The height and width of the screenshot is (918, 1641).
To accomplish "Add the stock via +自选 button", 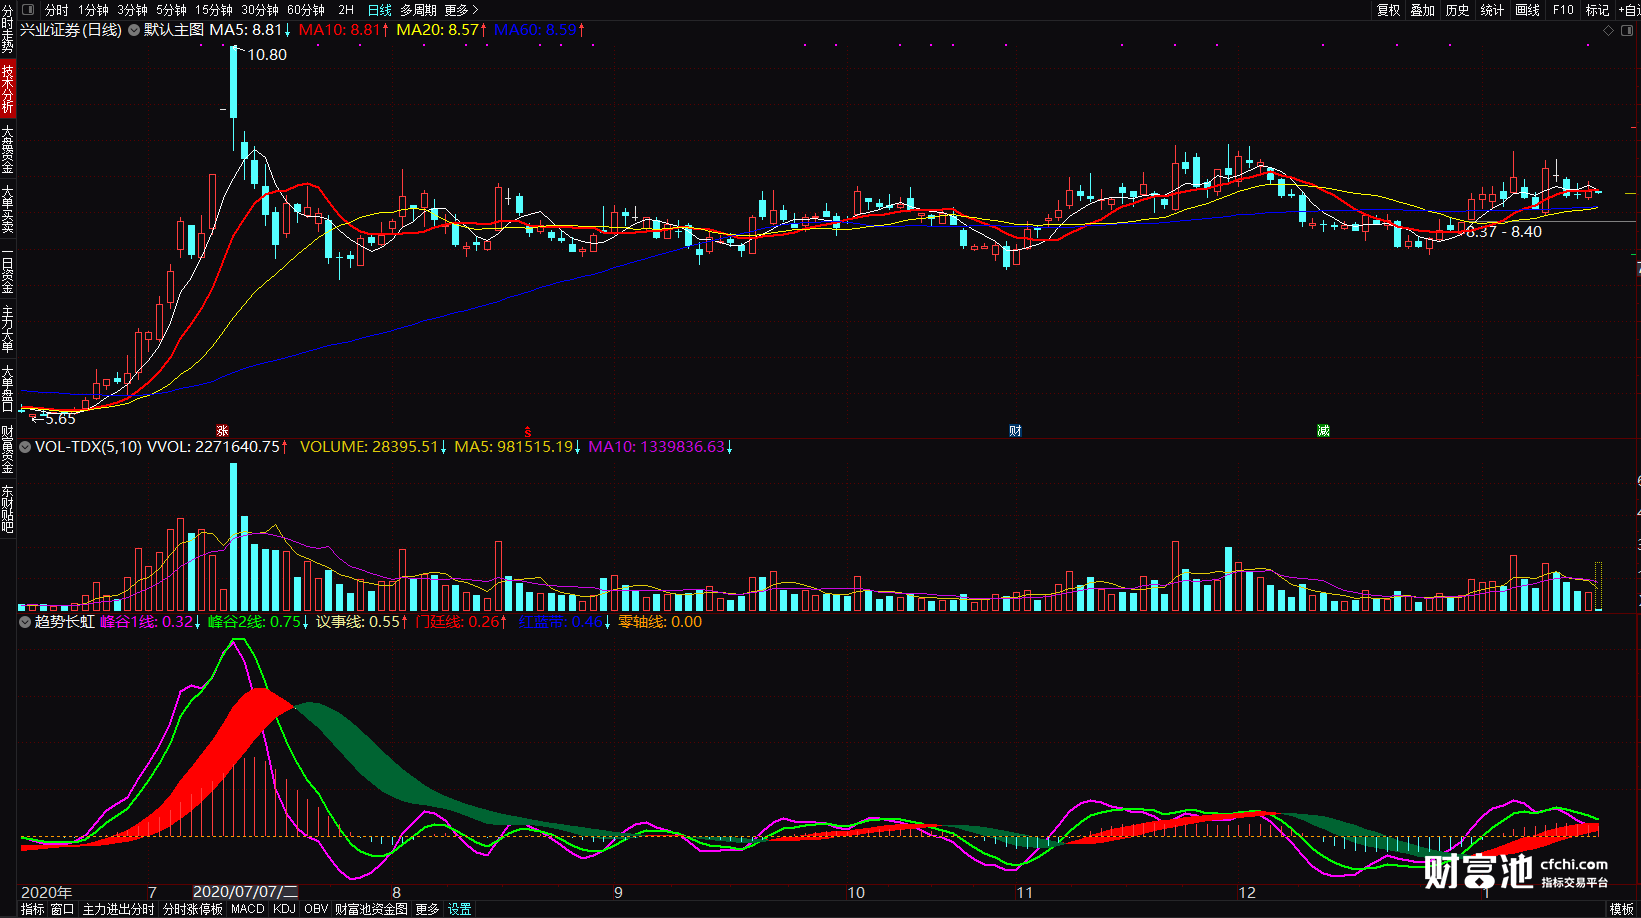I will coord(1629,10).
